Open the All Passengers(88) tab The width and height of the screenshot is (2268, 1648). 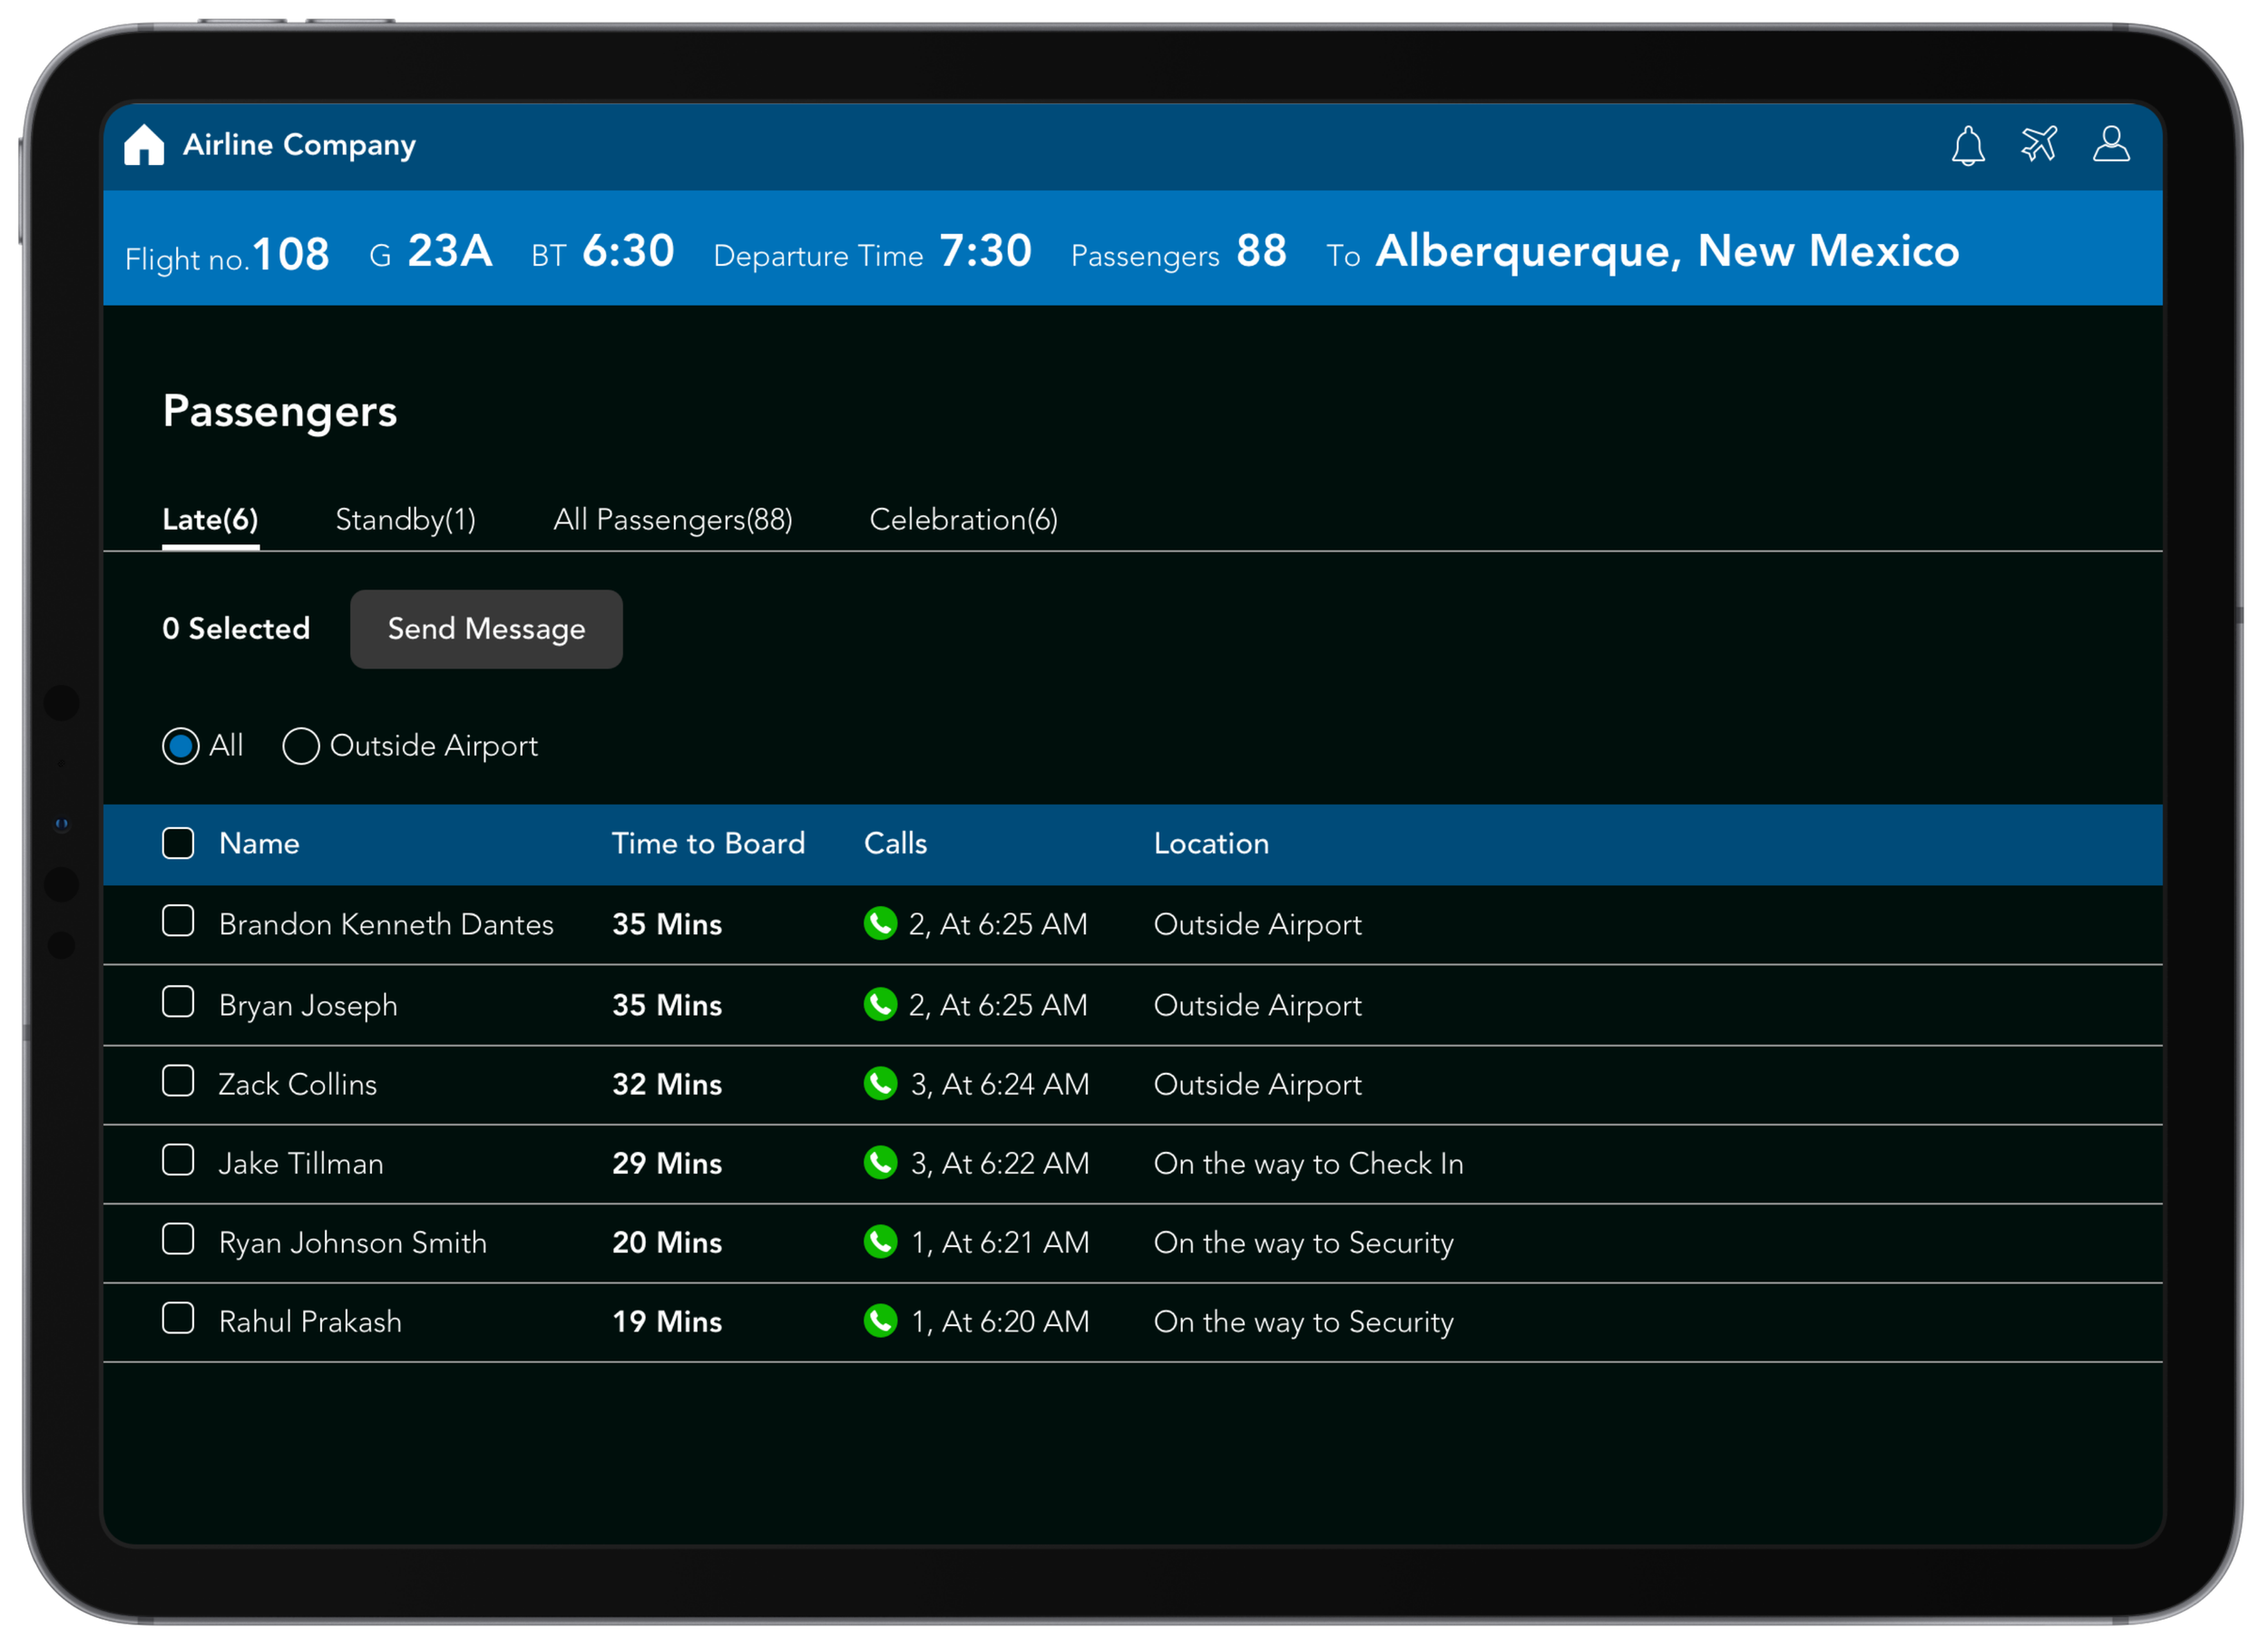pyautogui.click(x=672, y=520)
